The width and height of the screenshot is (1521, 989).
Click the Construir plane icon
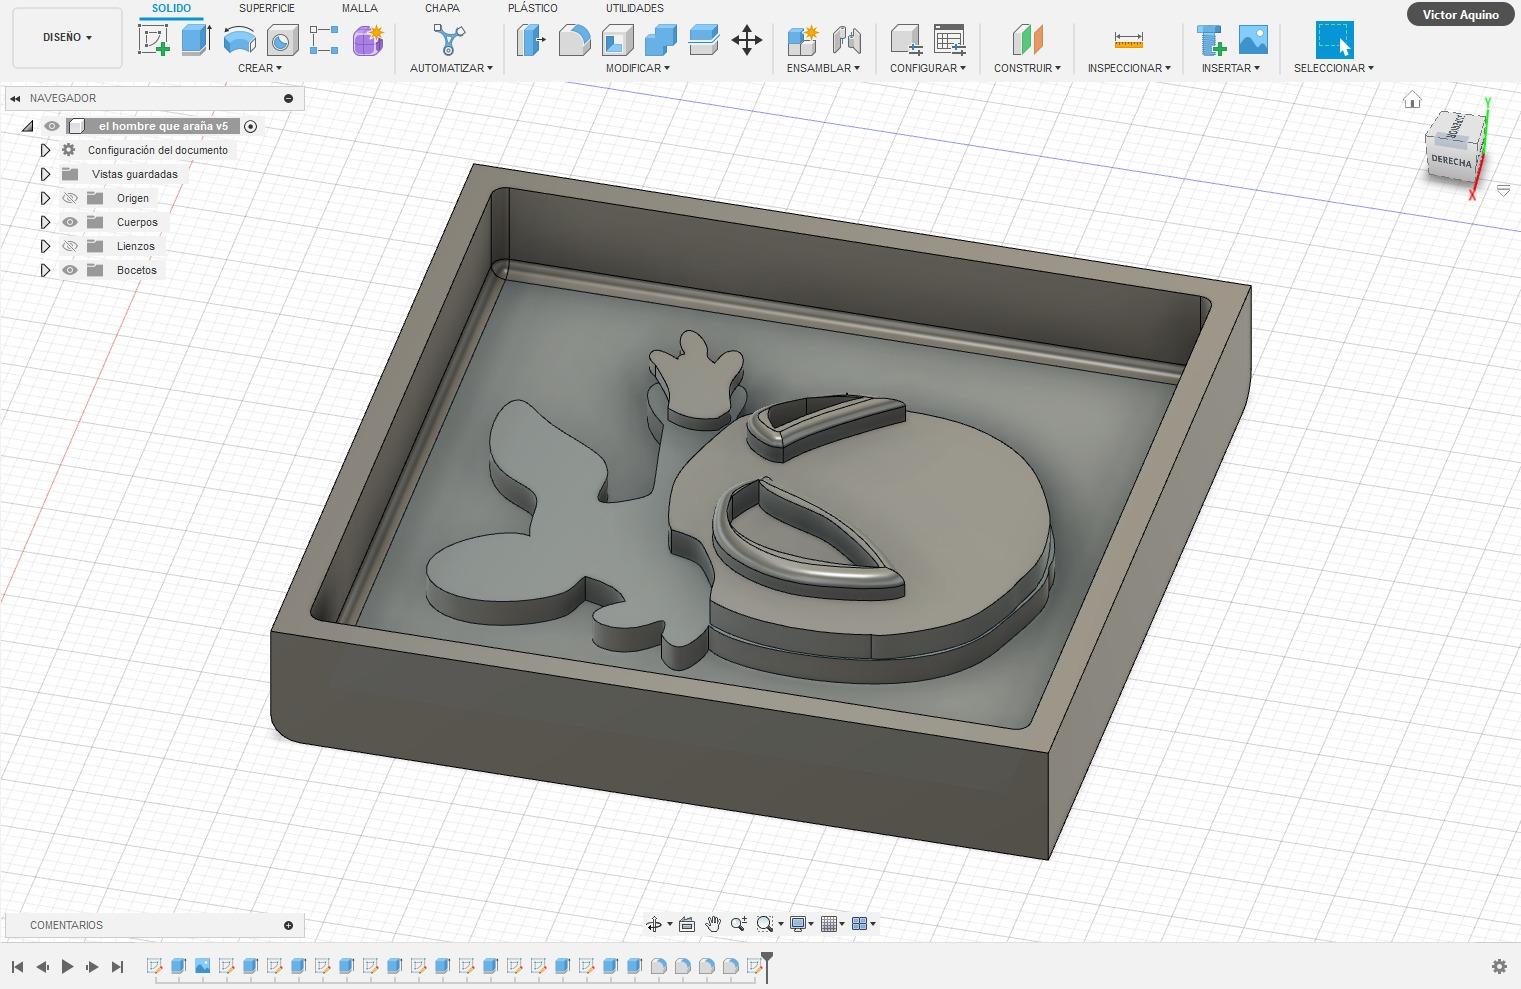click(1027, 40)
